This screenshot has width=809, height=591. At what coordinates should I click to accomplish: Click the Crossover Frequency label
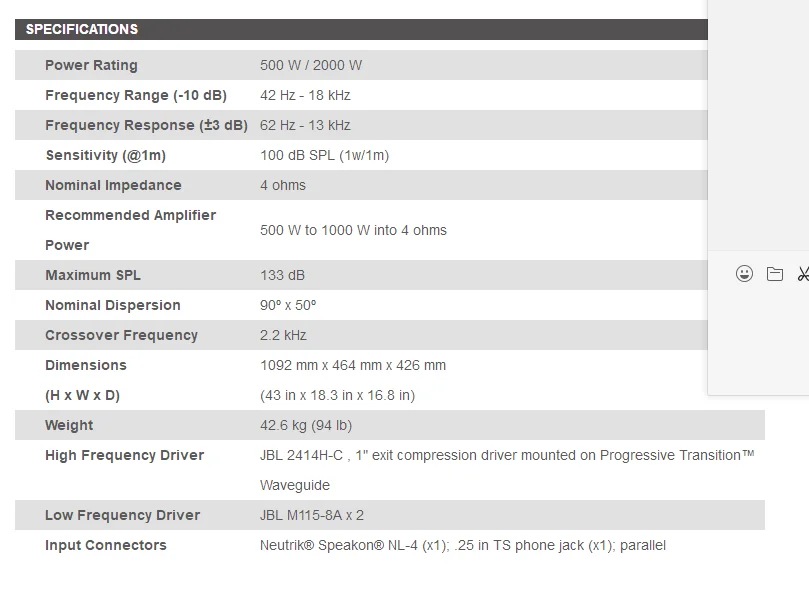[121, 335]
